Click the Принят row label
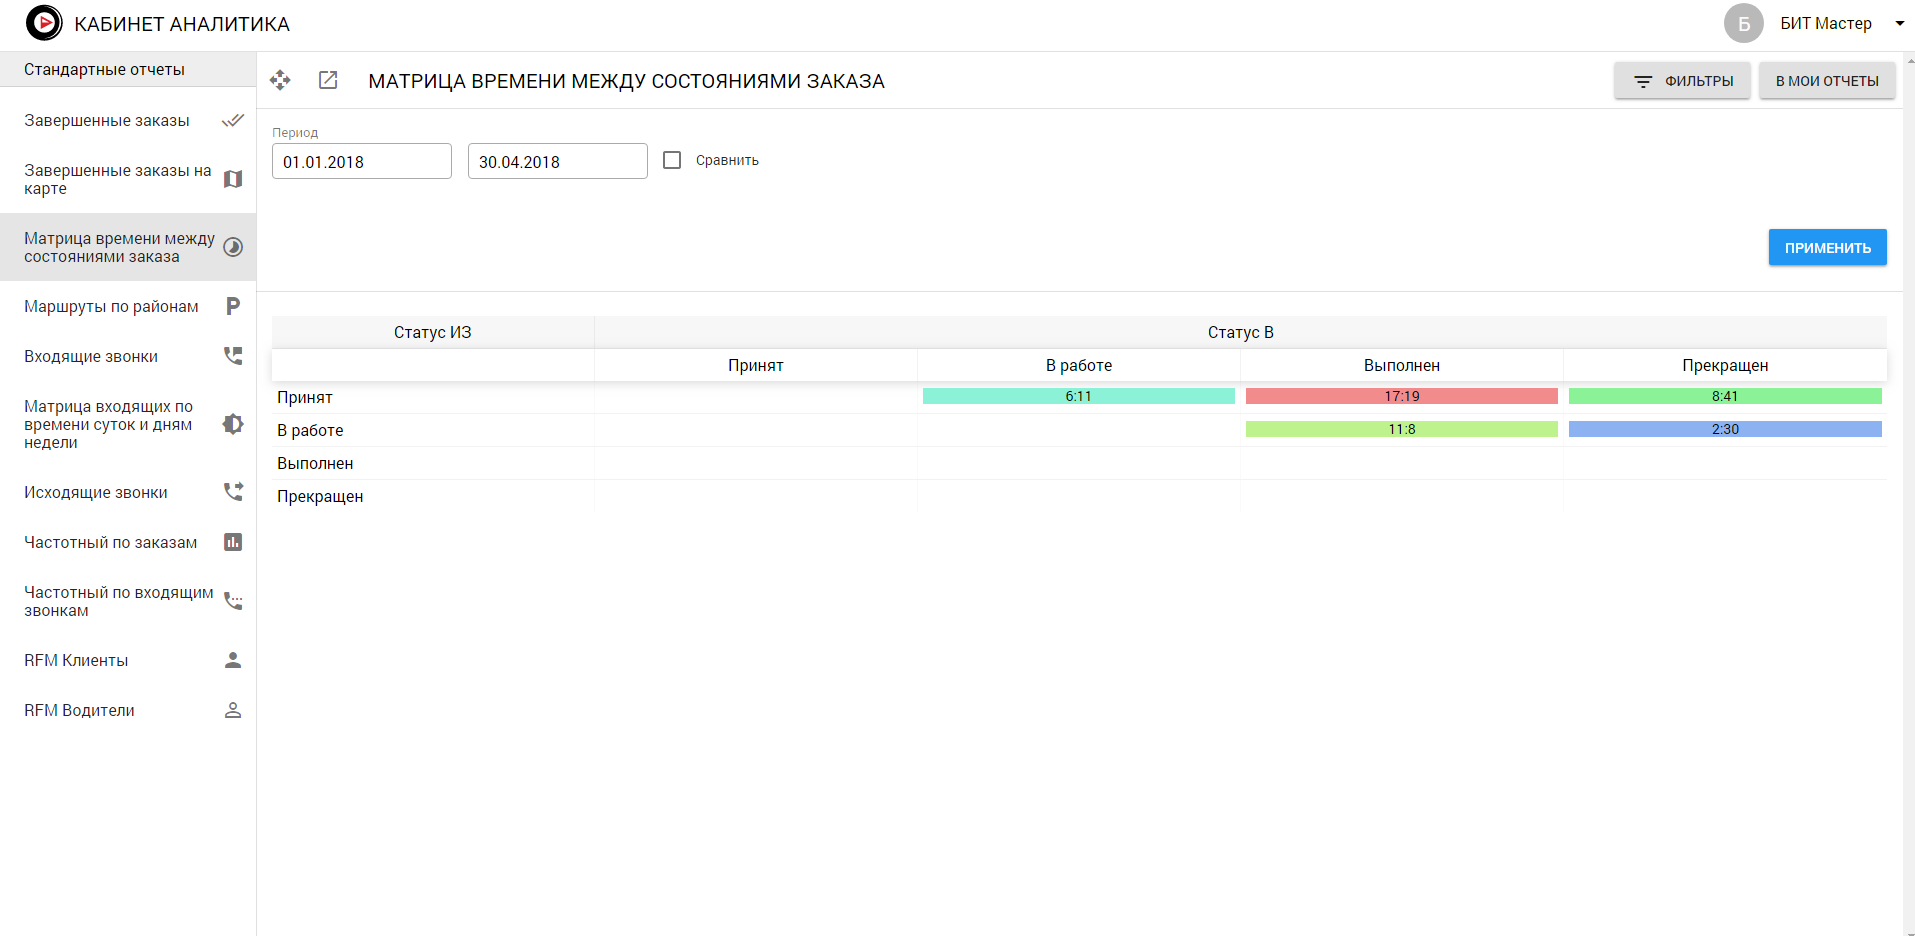This screenshot has width=1915, height=936. 305,397
